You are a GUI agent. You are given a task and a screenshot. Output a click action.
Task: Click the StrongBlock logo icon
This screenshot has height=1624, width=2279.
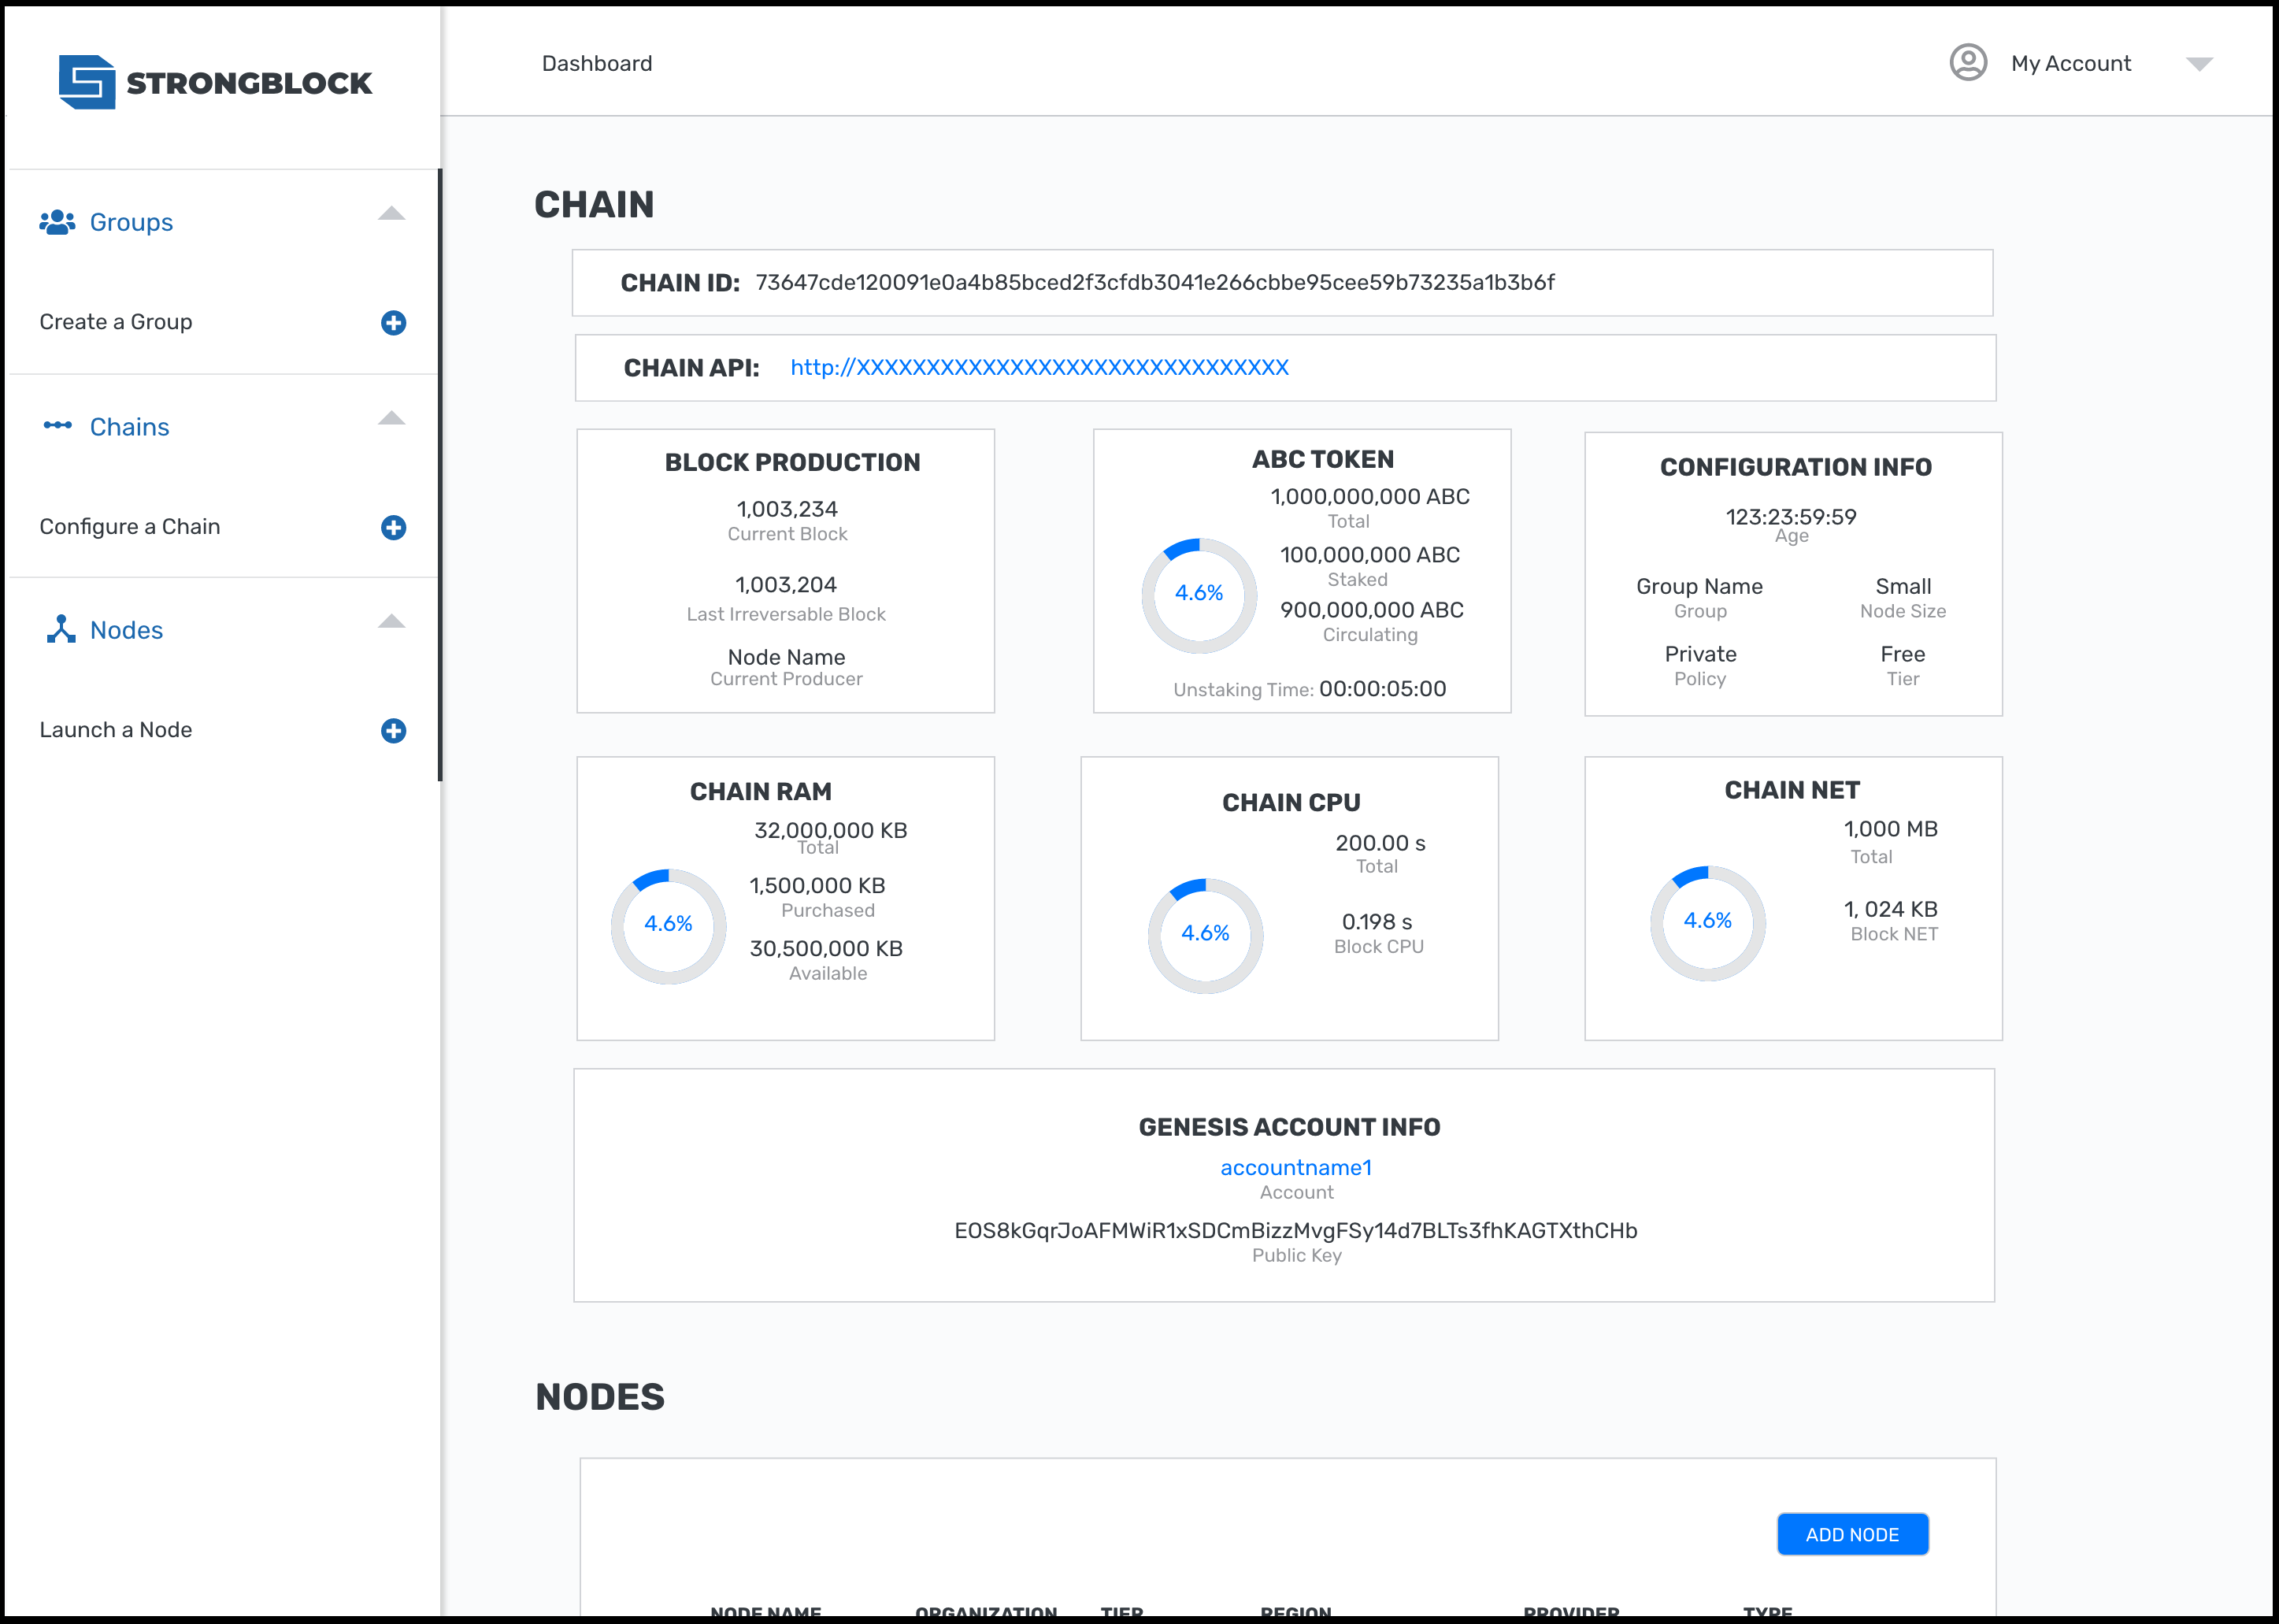[87, 82]
